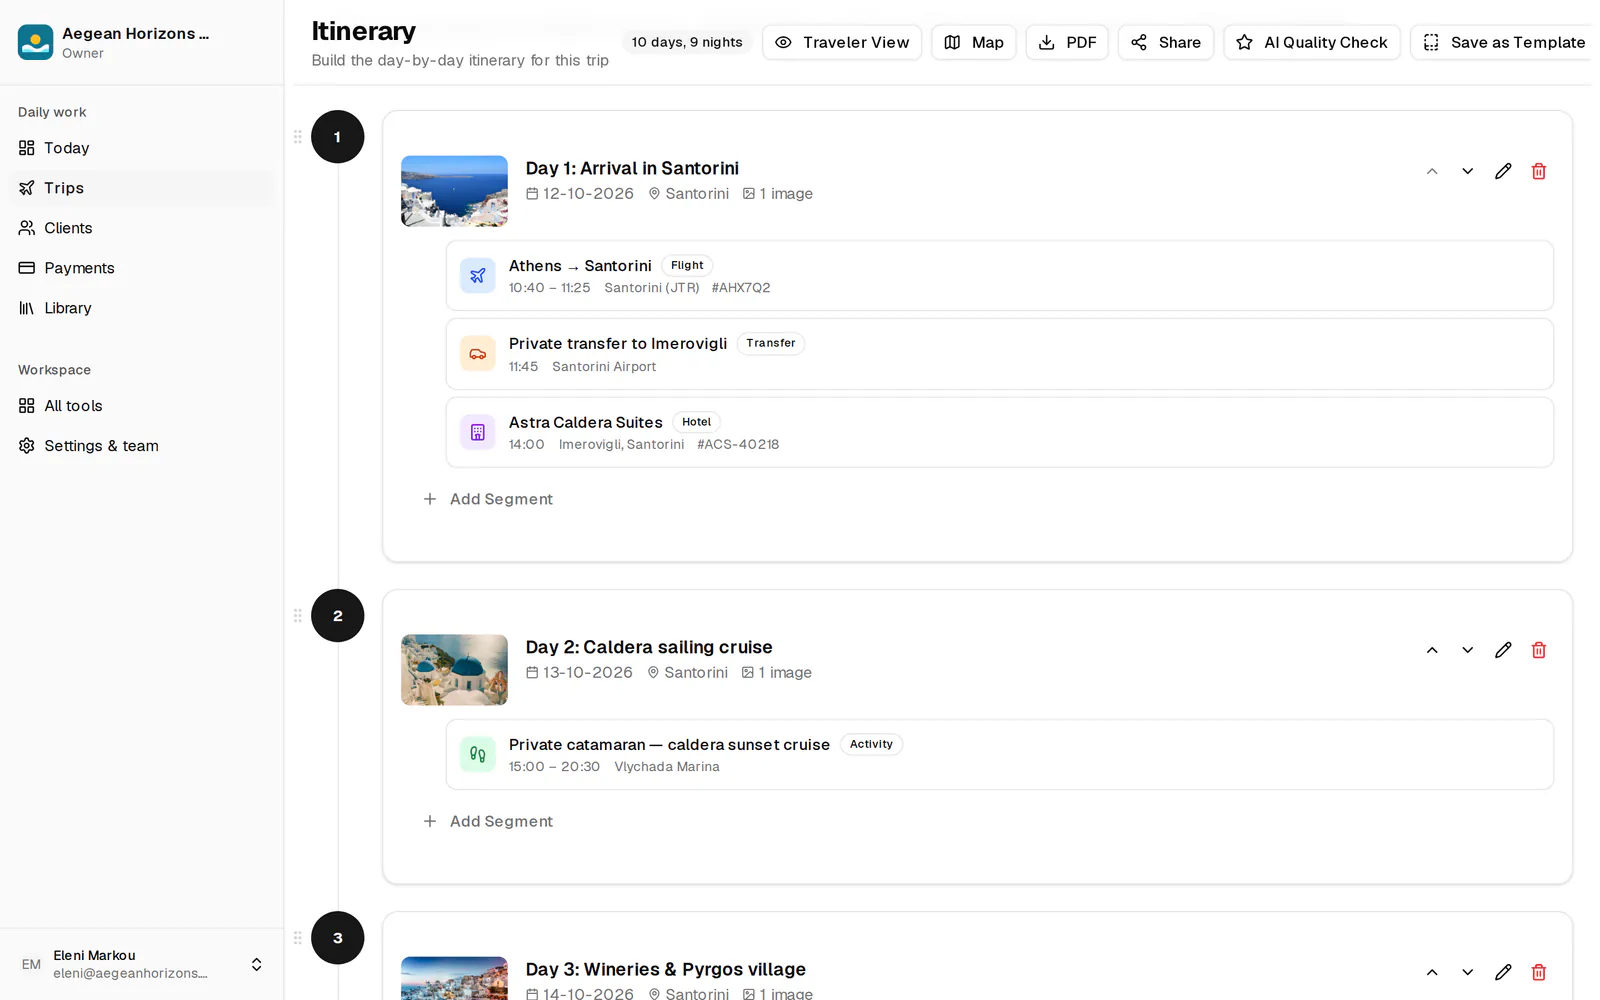Edit Day 3 Wineries & Pyrgos village pencil icon
The width and height of the screenshot is (1600, 1000).
(1503, 972)
